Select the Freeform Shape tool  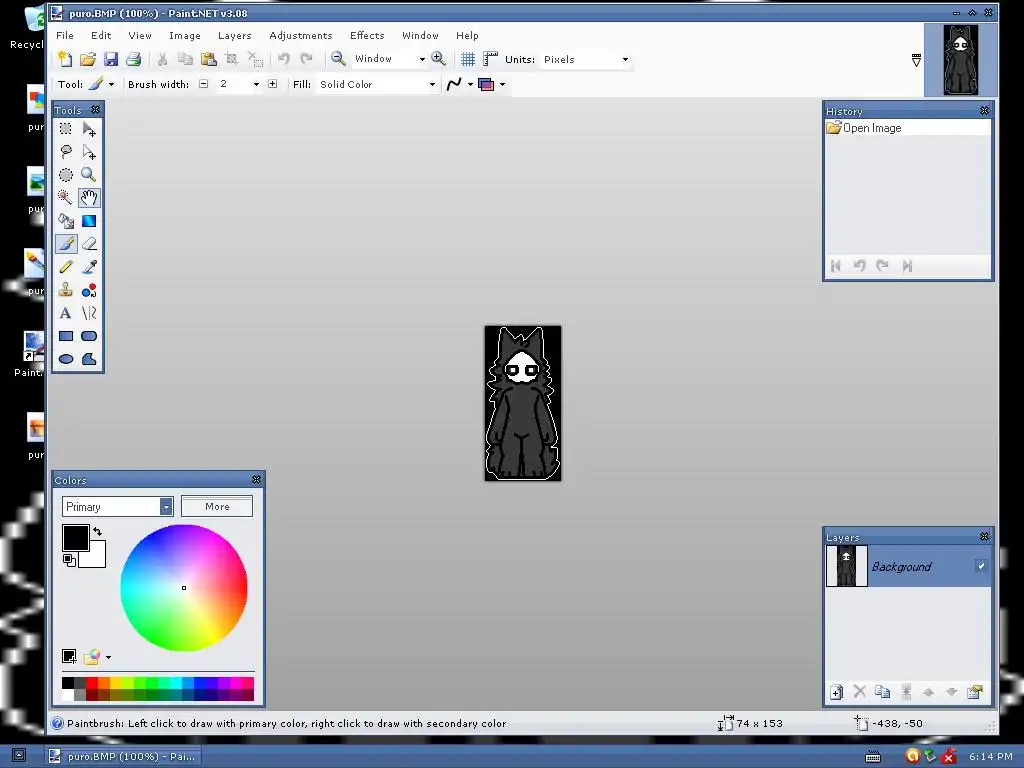(x=89, y=359)
